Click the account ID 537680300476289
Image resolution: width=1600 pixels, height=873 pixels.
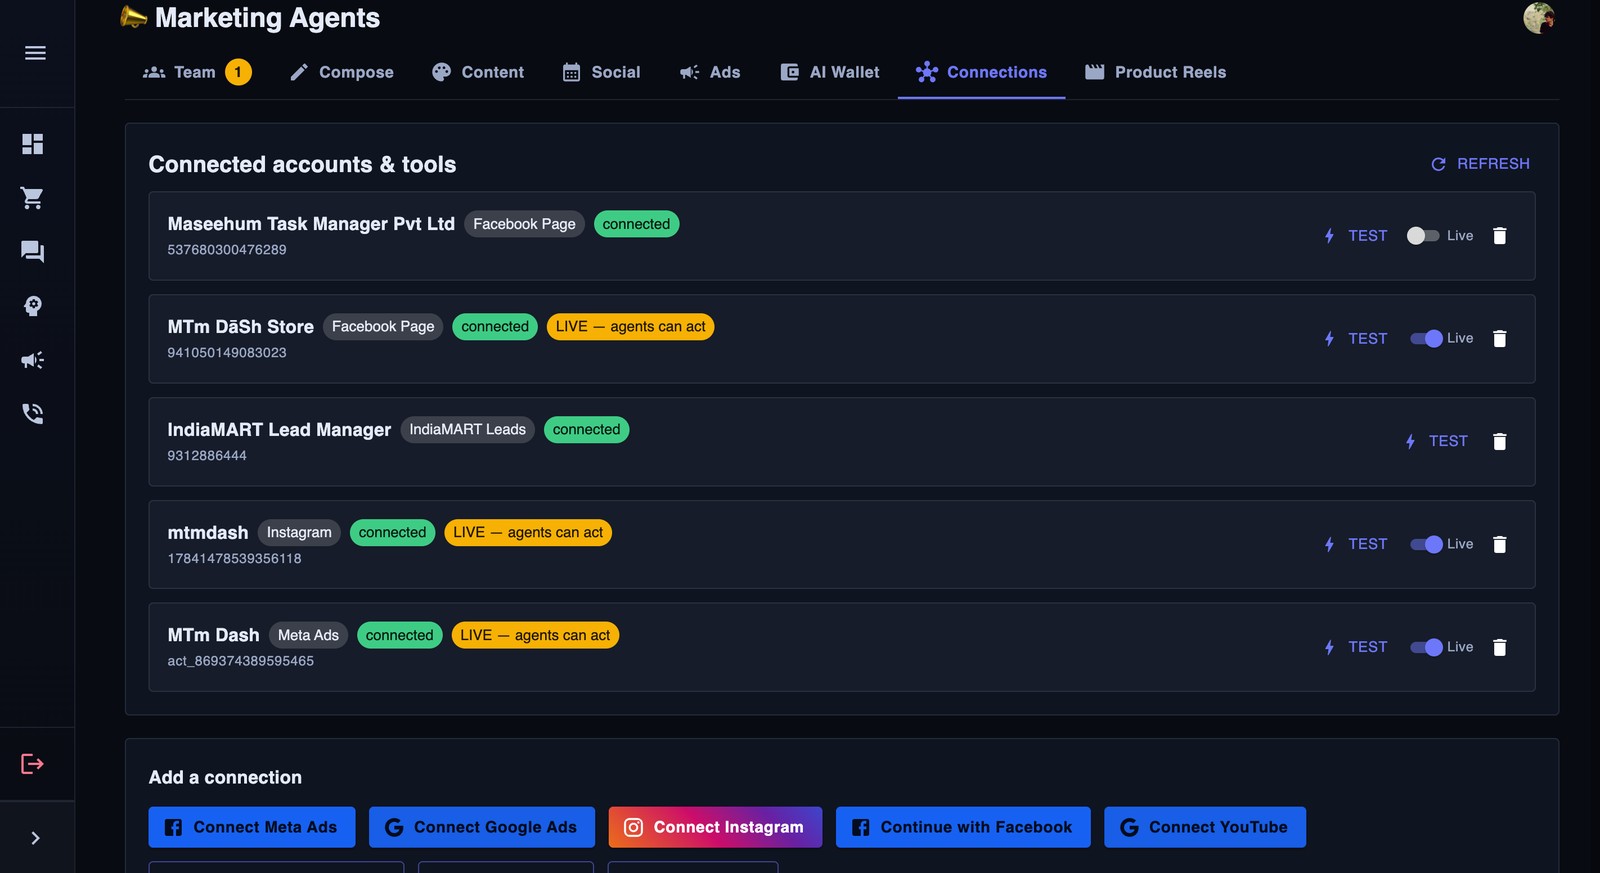pos(227,250)
